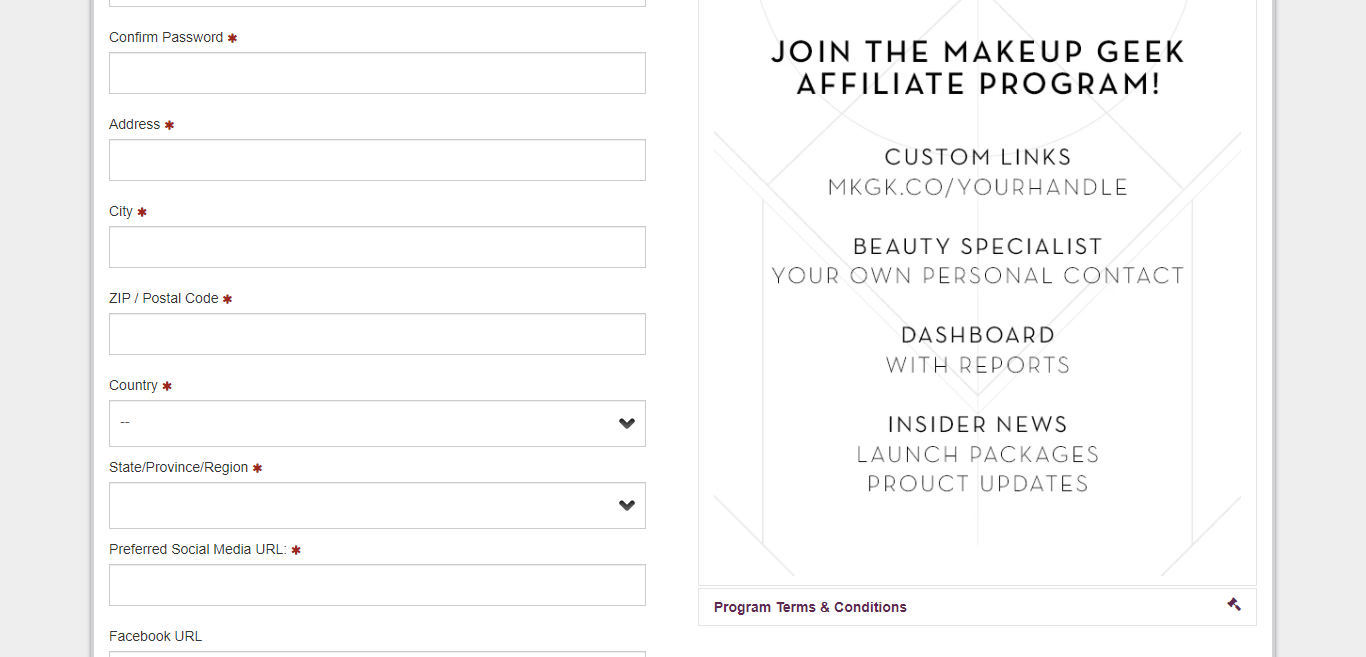Click the State/Province/Region label text
Viewport: 1366px width, 657px height.
(178, 467)
